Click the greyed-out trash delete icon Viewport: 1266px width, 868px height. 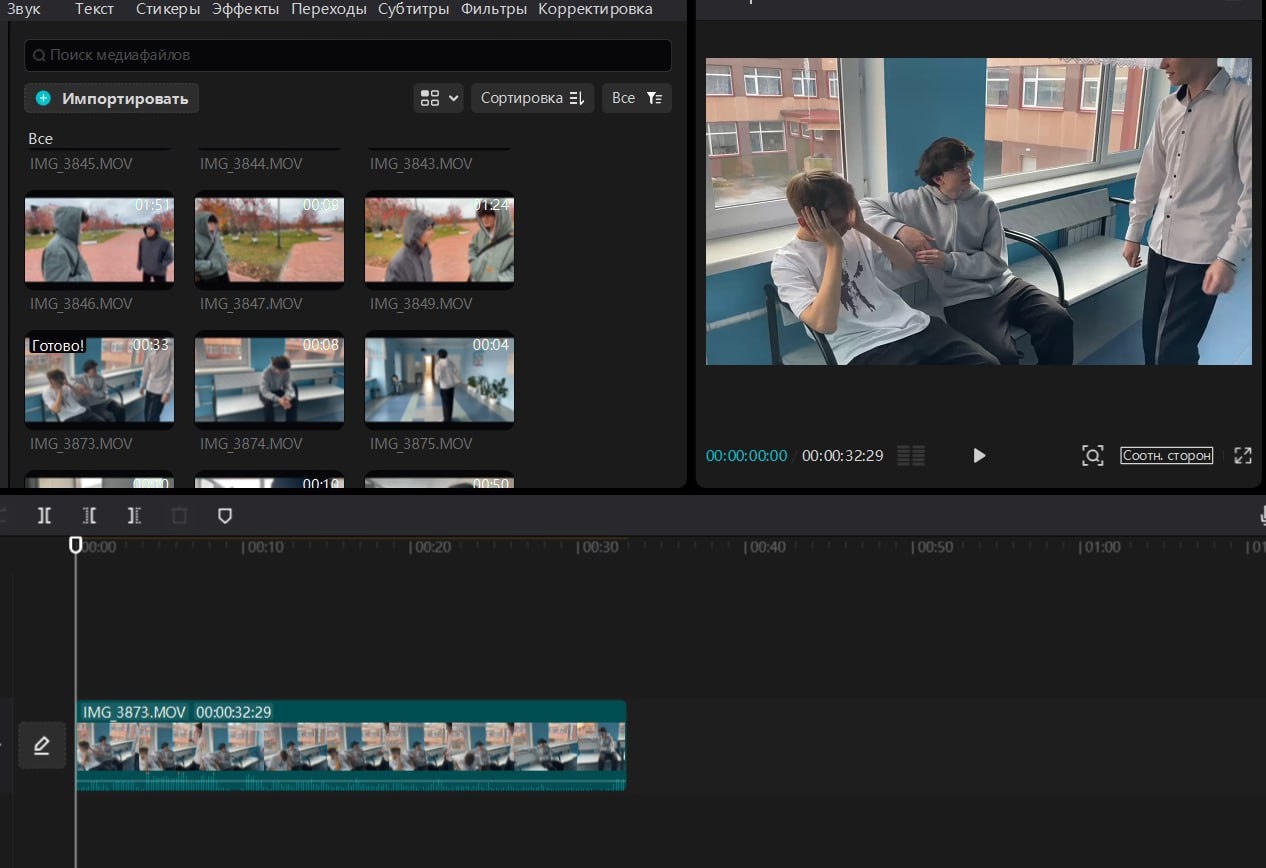(x=179, y=516)
